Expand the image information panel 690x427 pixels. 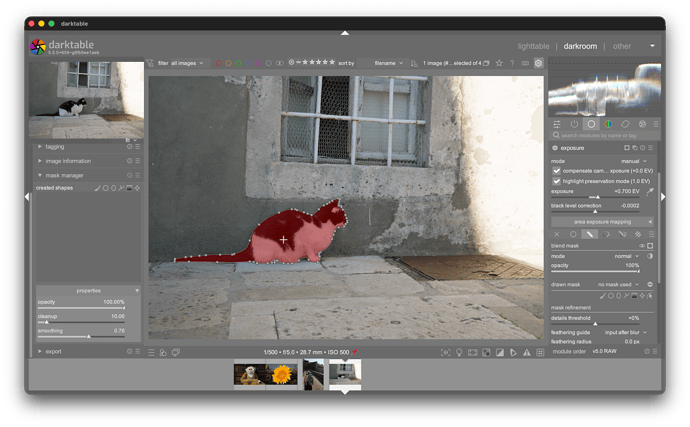click(x=40, y=161)
